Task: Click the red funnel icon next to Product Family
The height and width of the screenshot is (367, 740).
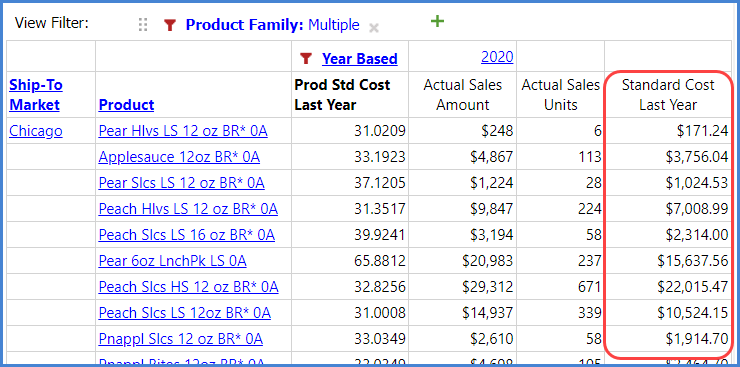Action: (x=170, y=25)
